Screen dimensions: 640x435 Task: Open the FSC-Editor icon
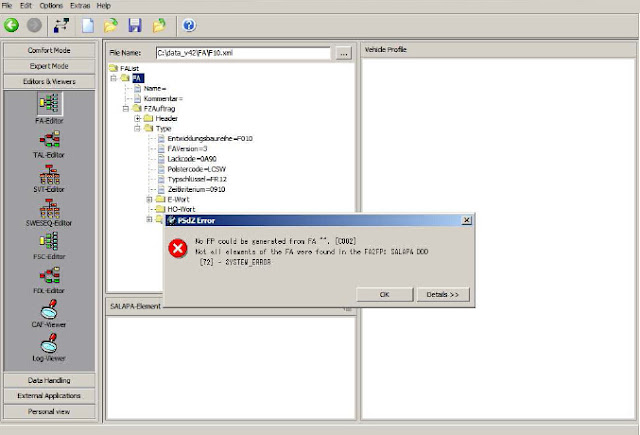49,242
